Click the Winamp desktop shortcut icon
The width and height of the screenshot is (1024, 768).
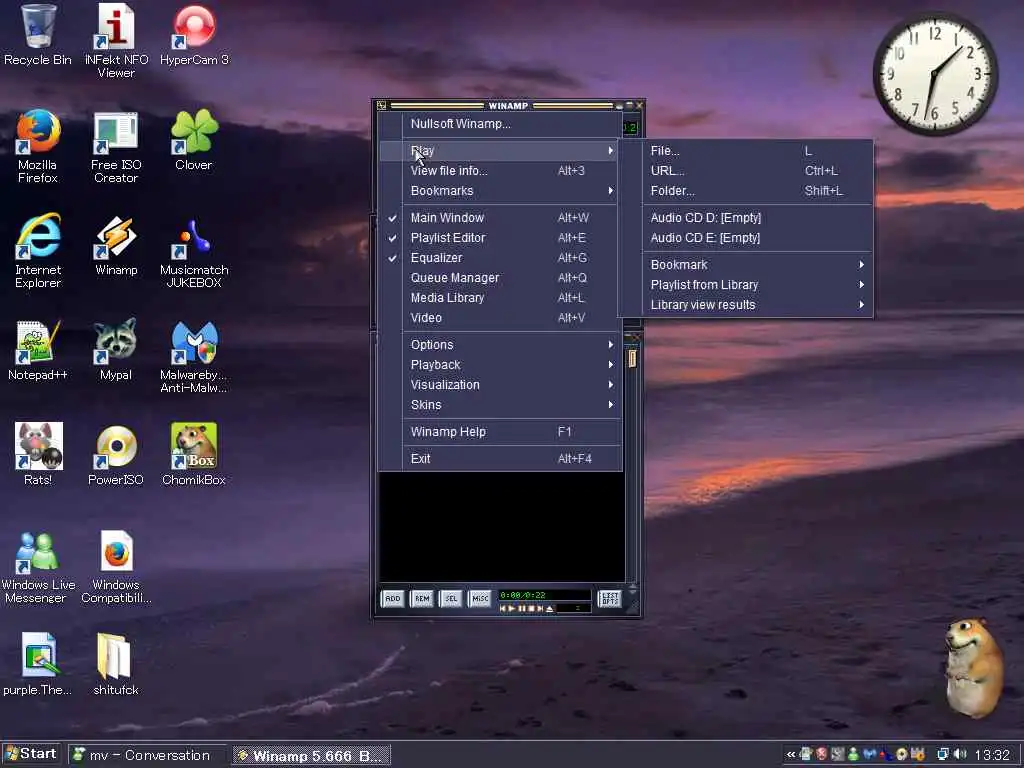tap(116, 246)
